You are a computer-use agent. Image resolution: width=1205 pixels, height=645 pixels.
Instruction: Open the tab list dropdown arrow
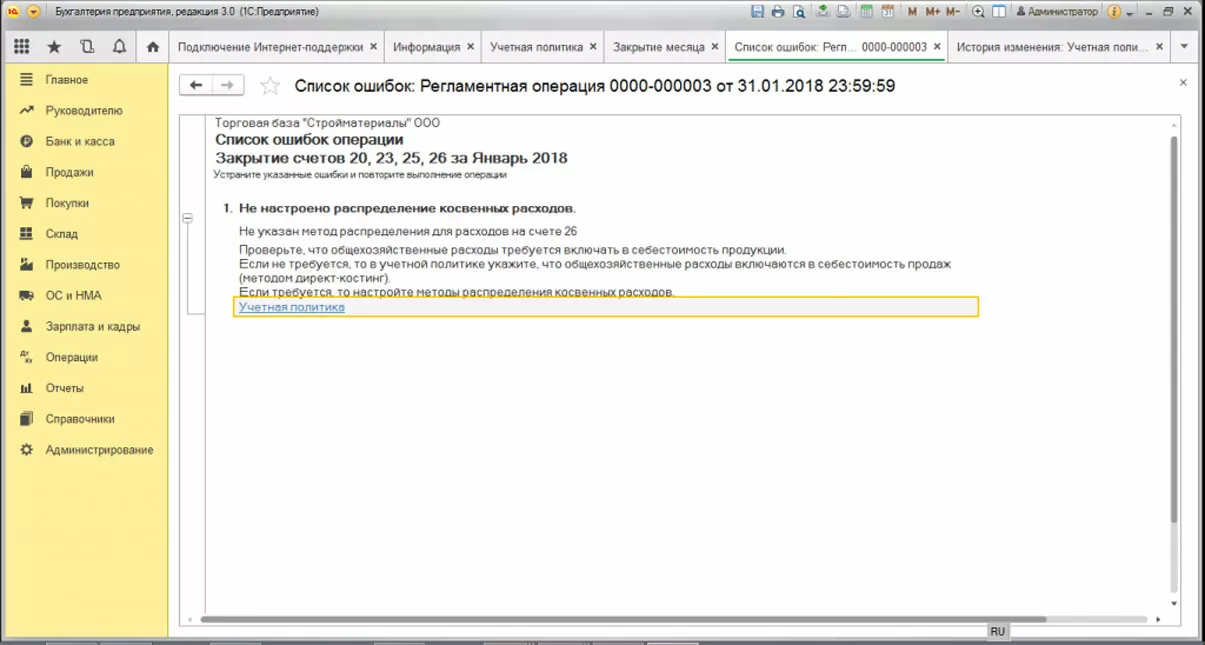[x=1184, y=47]
